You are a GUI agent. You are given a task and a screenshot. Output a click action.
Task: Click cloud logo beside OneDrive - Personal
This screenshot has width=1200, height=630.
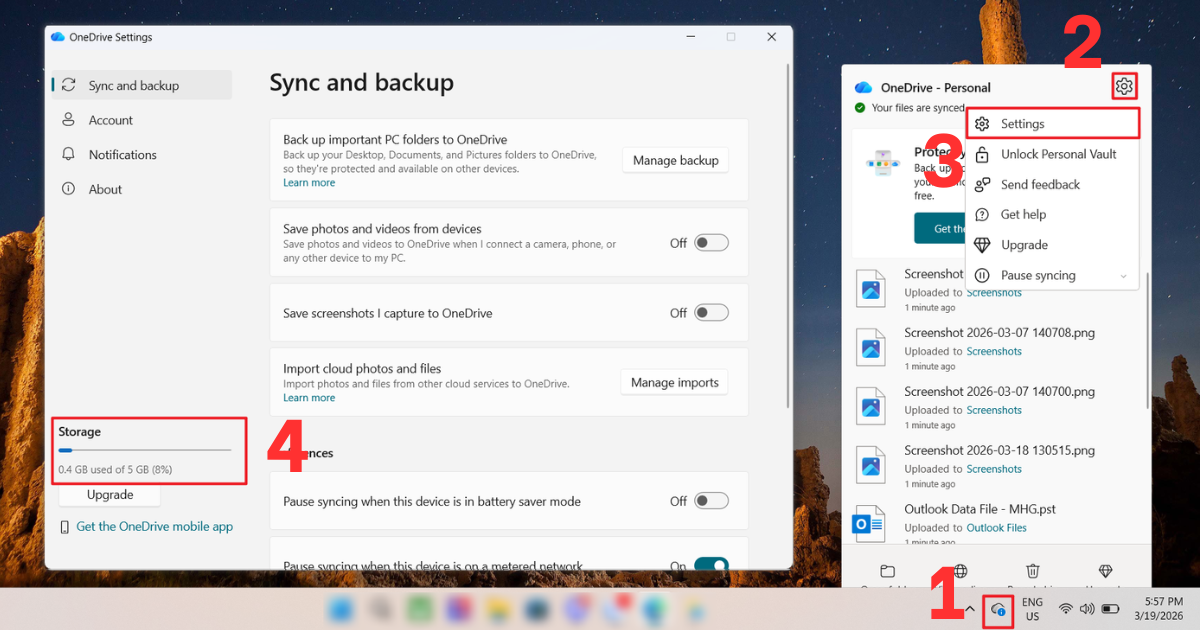tap(864, 88)
